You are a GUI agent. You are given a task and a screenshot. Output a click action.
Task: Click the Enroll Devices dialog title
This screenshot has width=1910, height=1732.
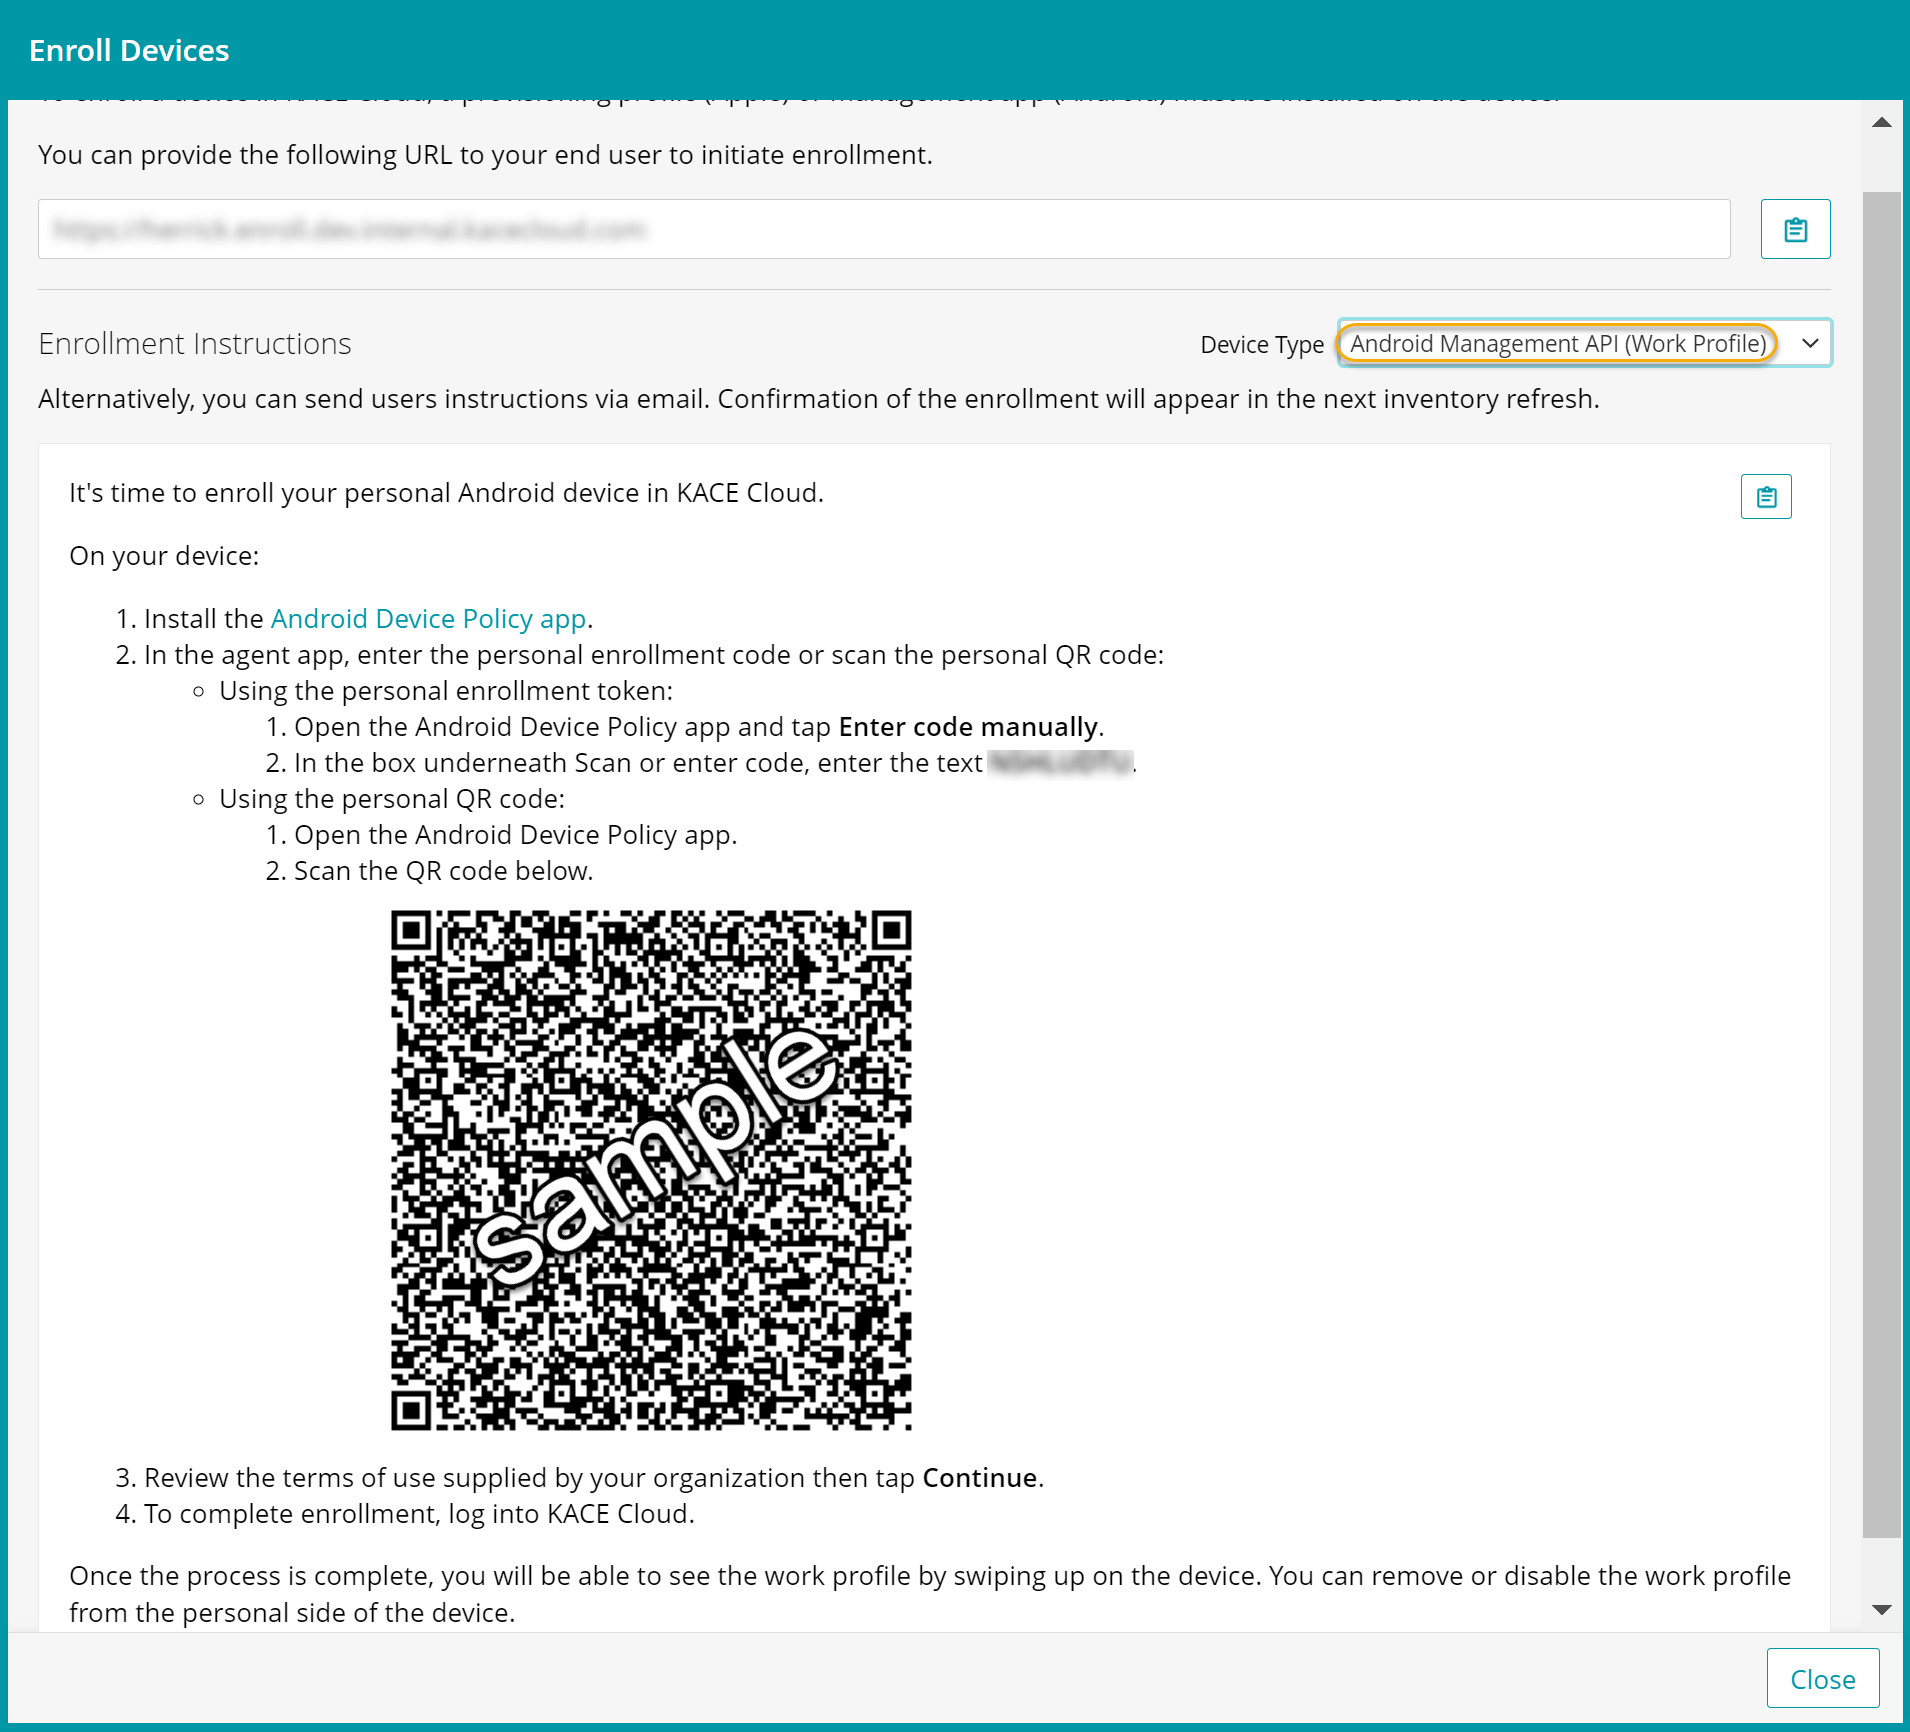coord(129,50)
